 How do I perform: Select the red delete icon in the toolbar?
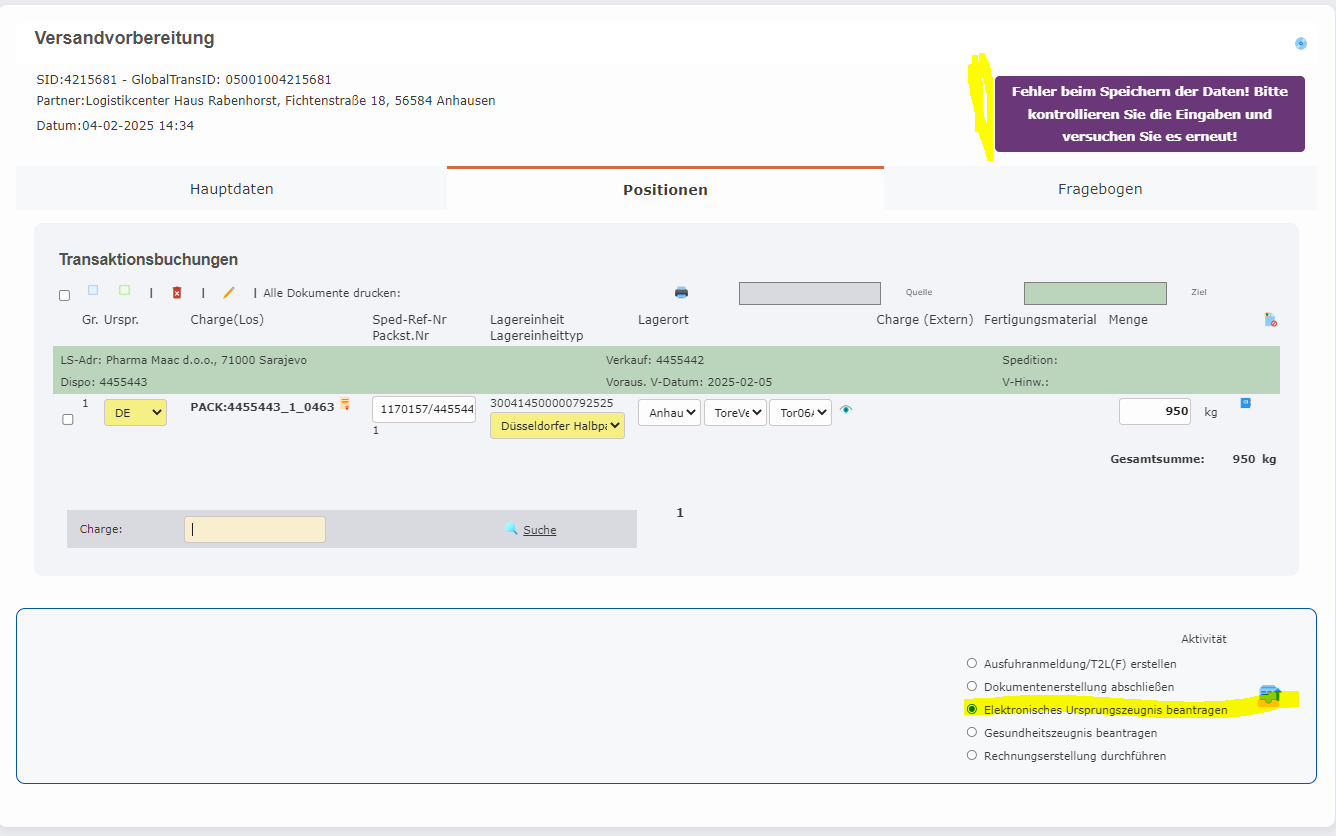(178, 293)
